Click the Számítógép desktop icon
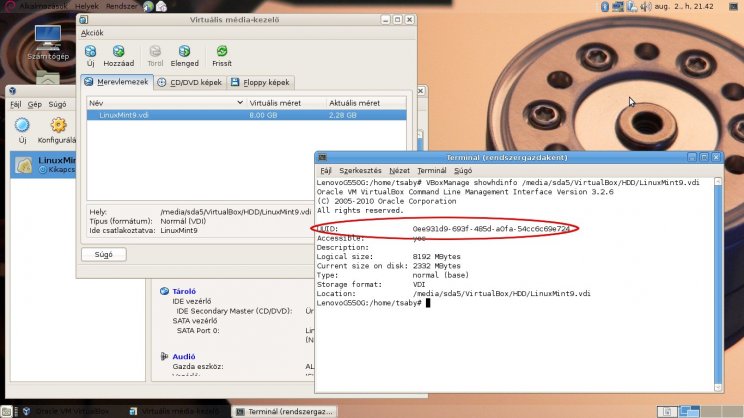 point(48,43)
